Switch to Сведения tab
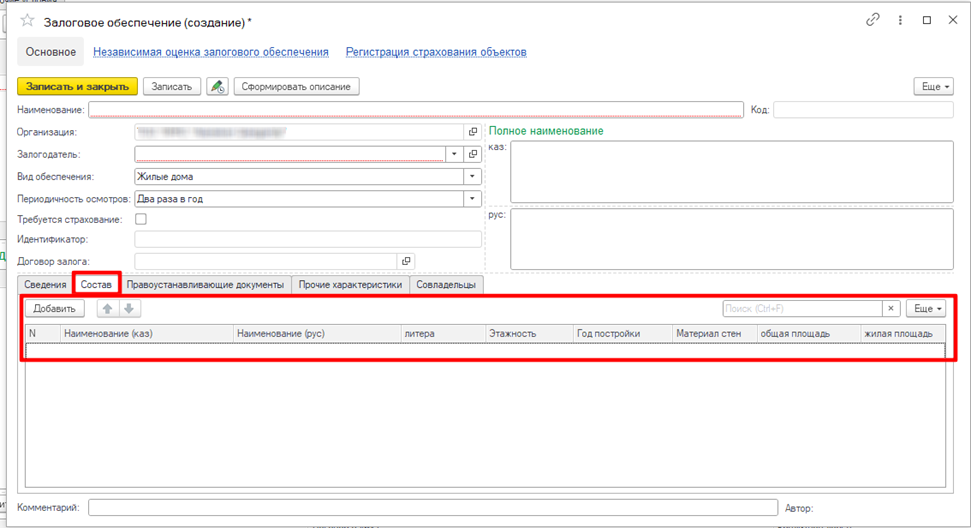 pos(45,285)
